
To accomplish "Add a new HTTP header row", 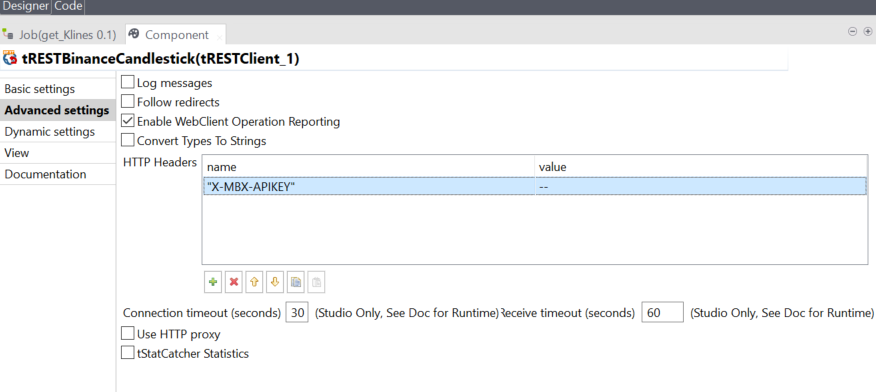I will [213, 282].
